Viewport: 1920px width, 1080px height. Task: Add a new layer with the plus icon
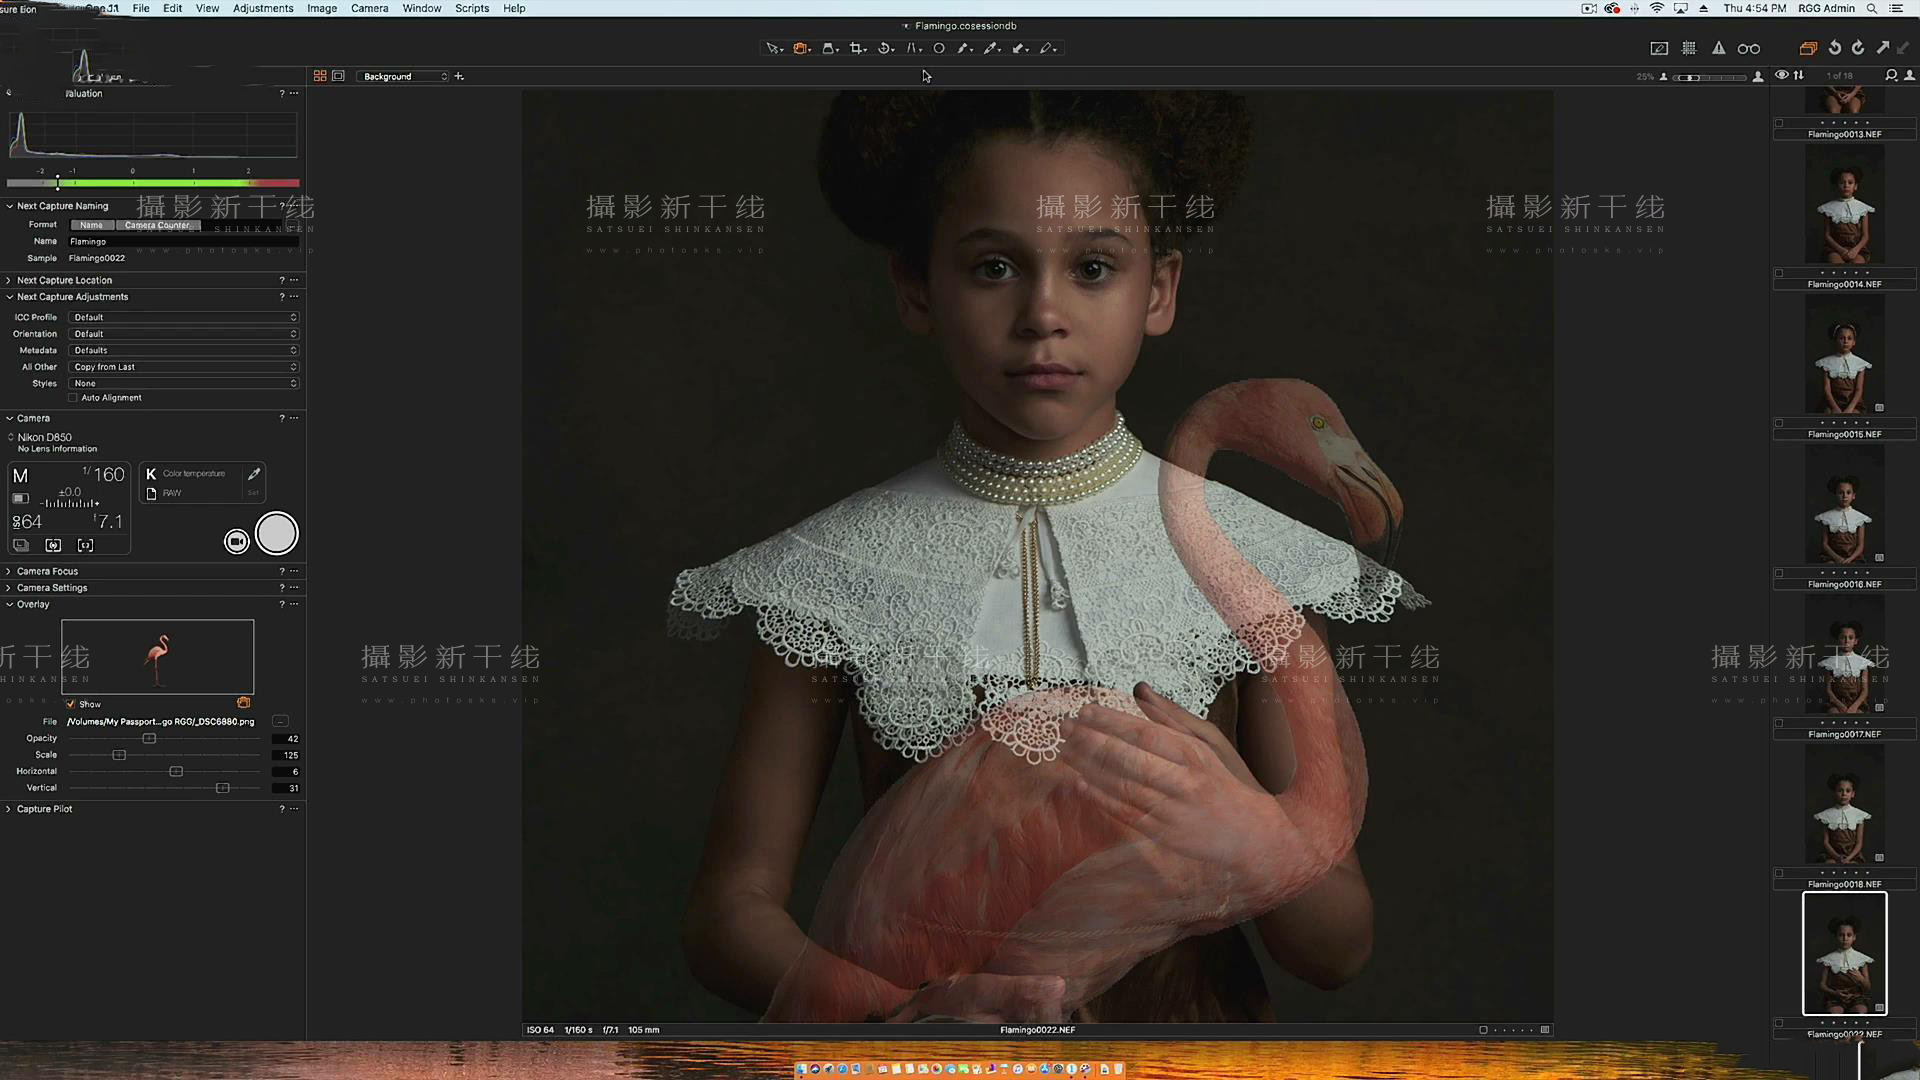click(x=459, y=76)
